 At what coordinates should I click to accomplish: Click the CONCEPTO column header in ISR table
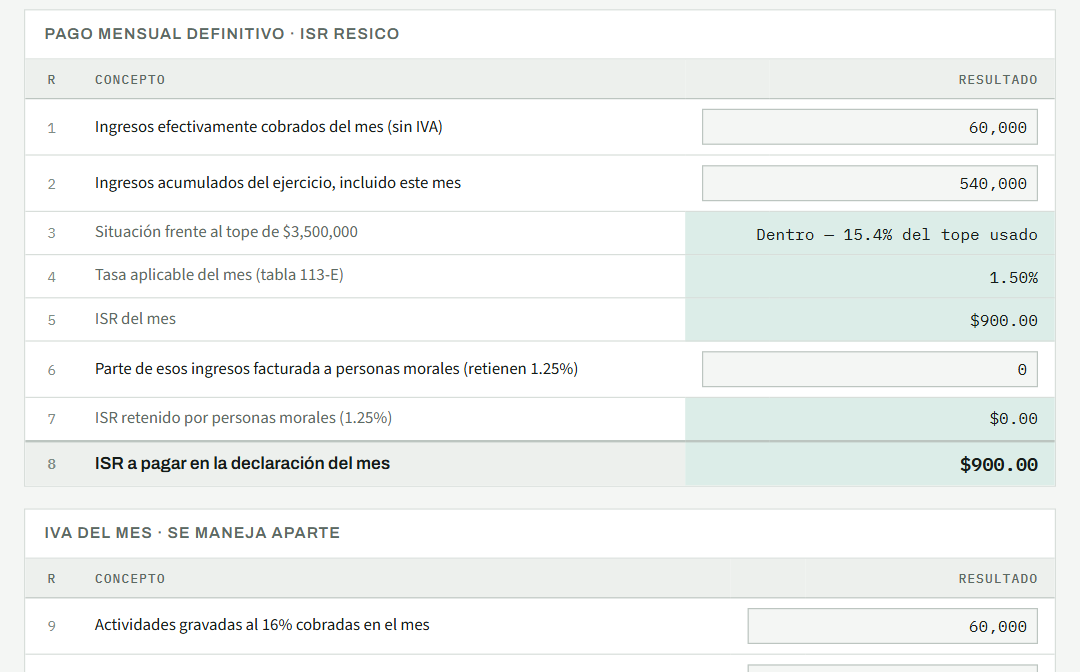tap(130, 80)
